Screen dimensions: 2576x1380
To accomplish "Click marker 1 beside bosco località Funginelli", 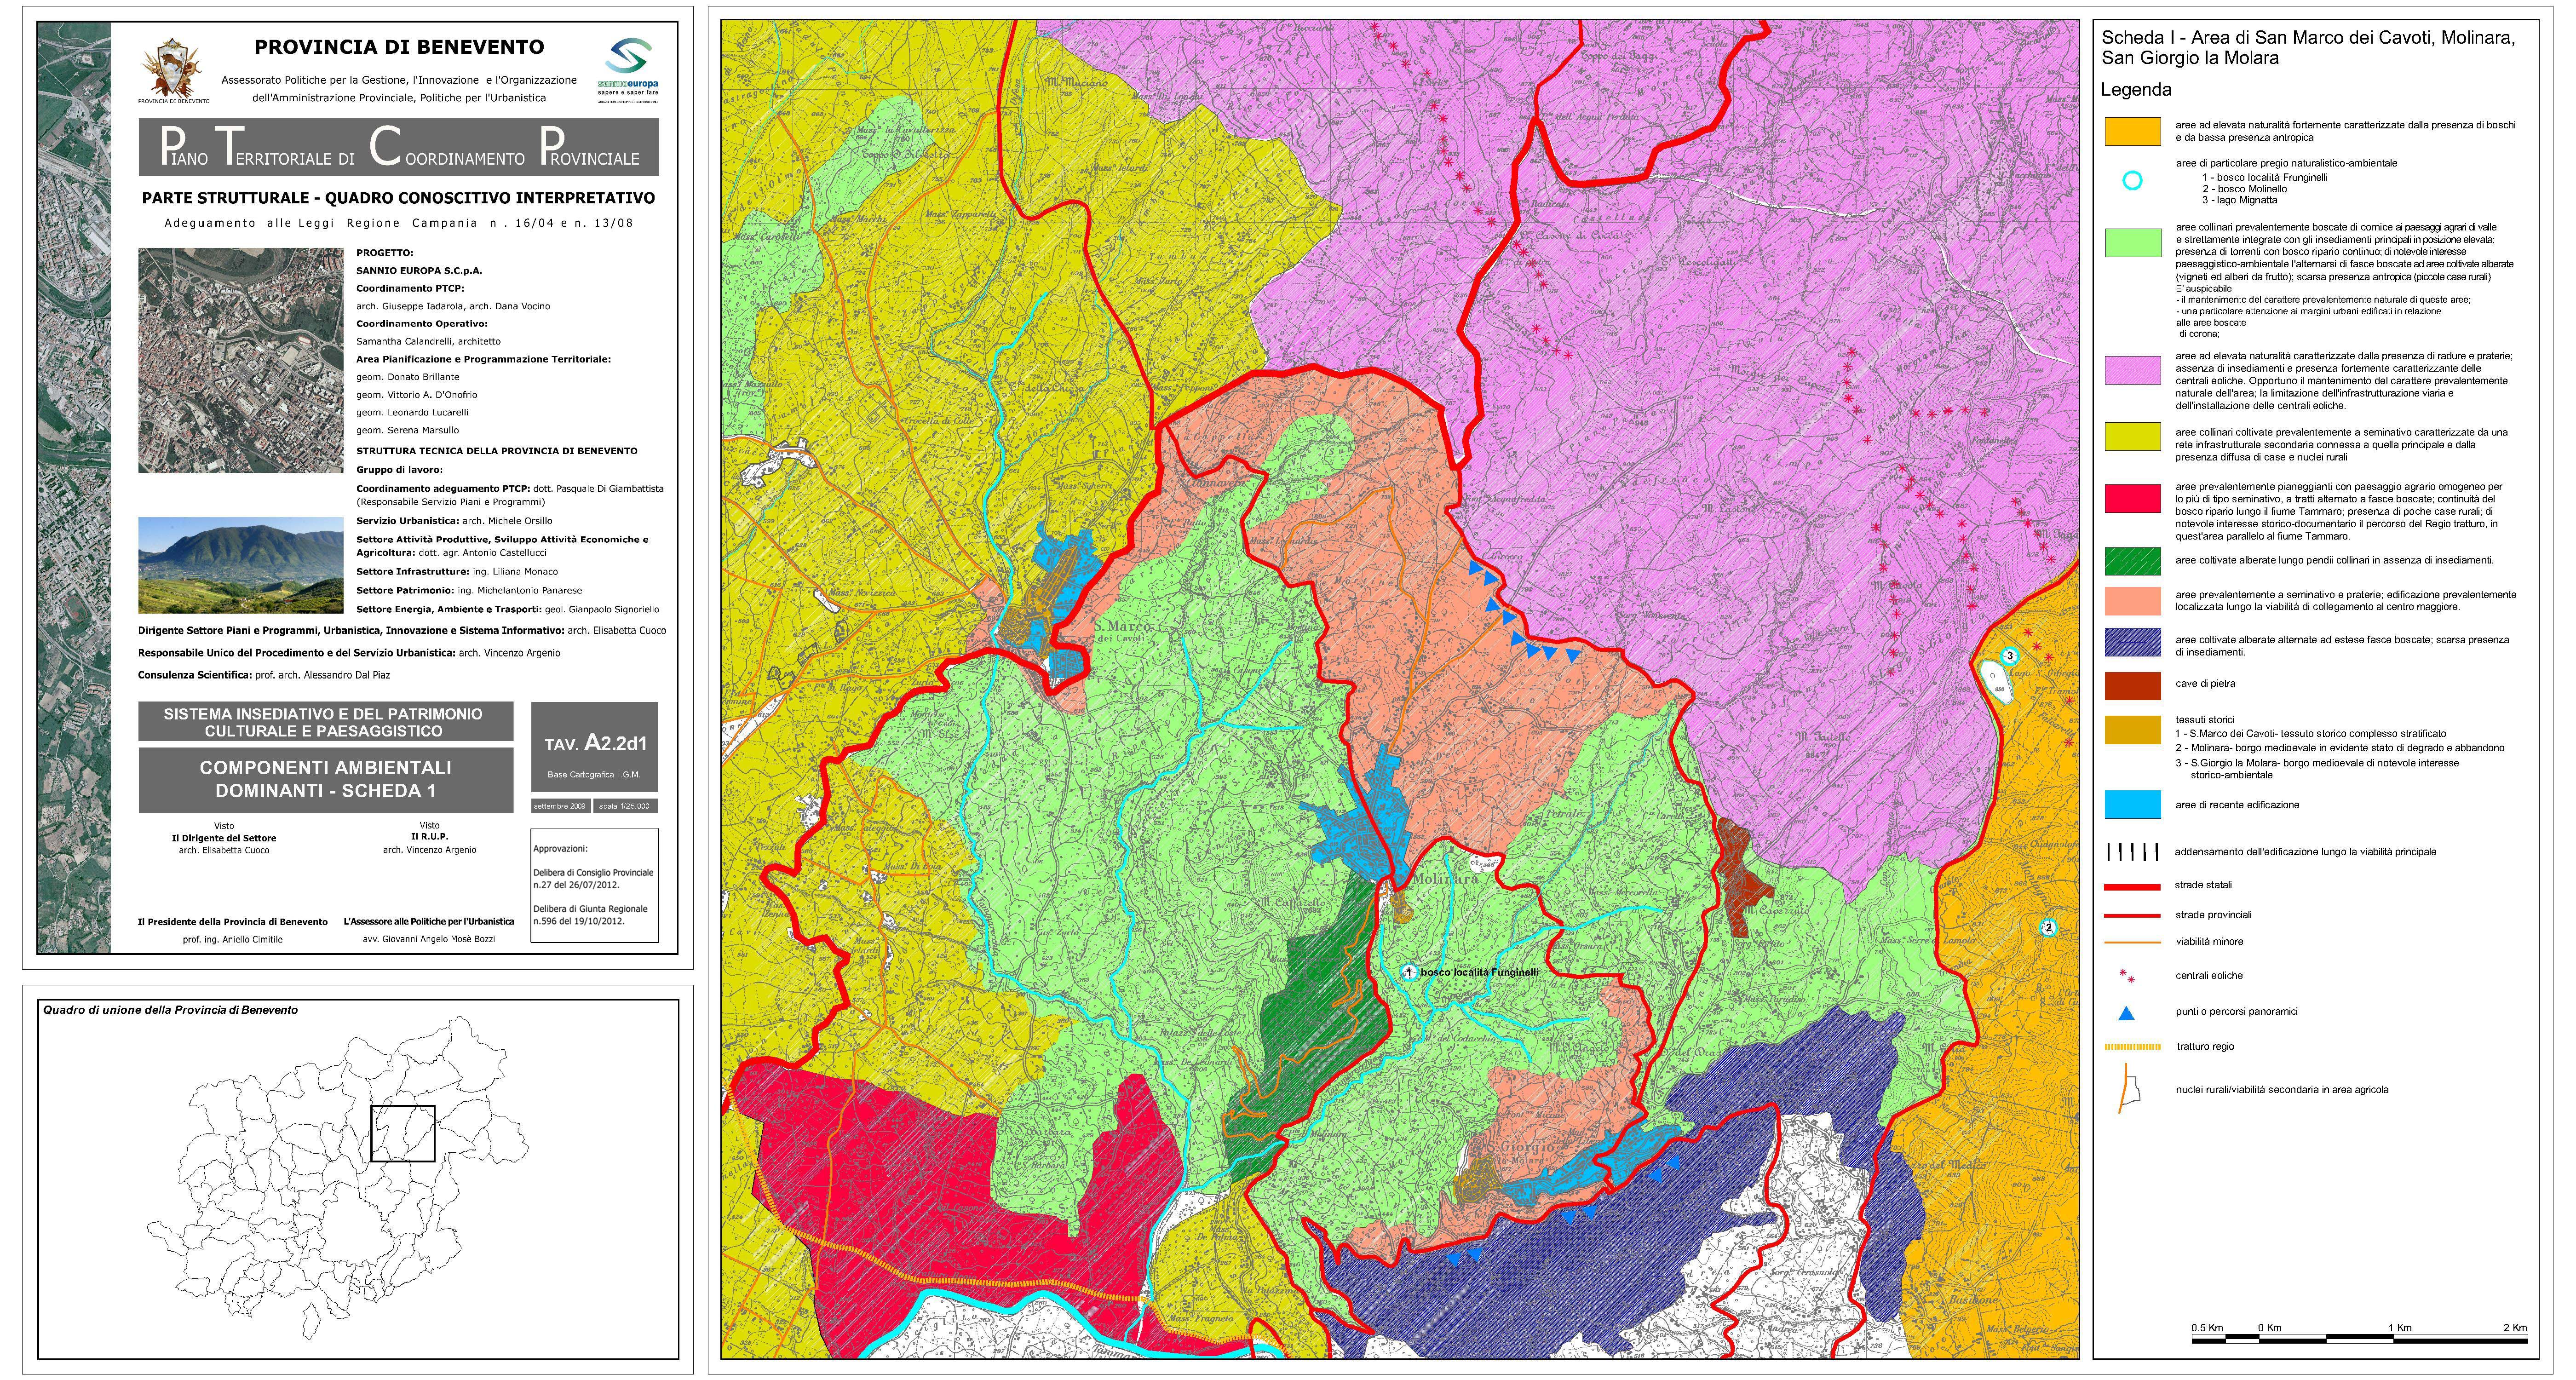I will [1409, 972].
